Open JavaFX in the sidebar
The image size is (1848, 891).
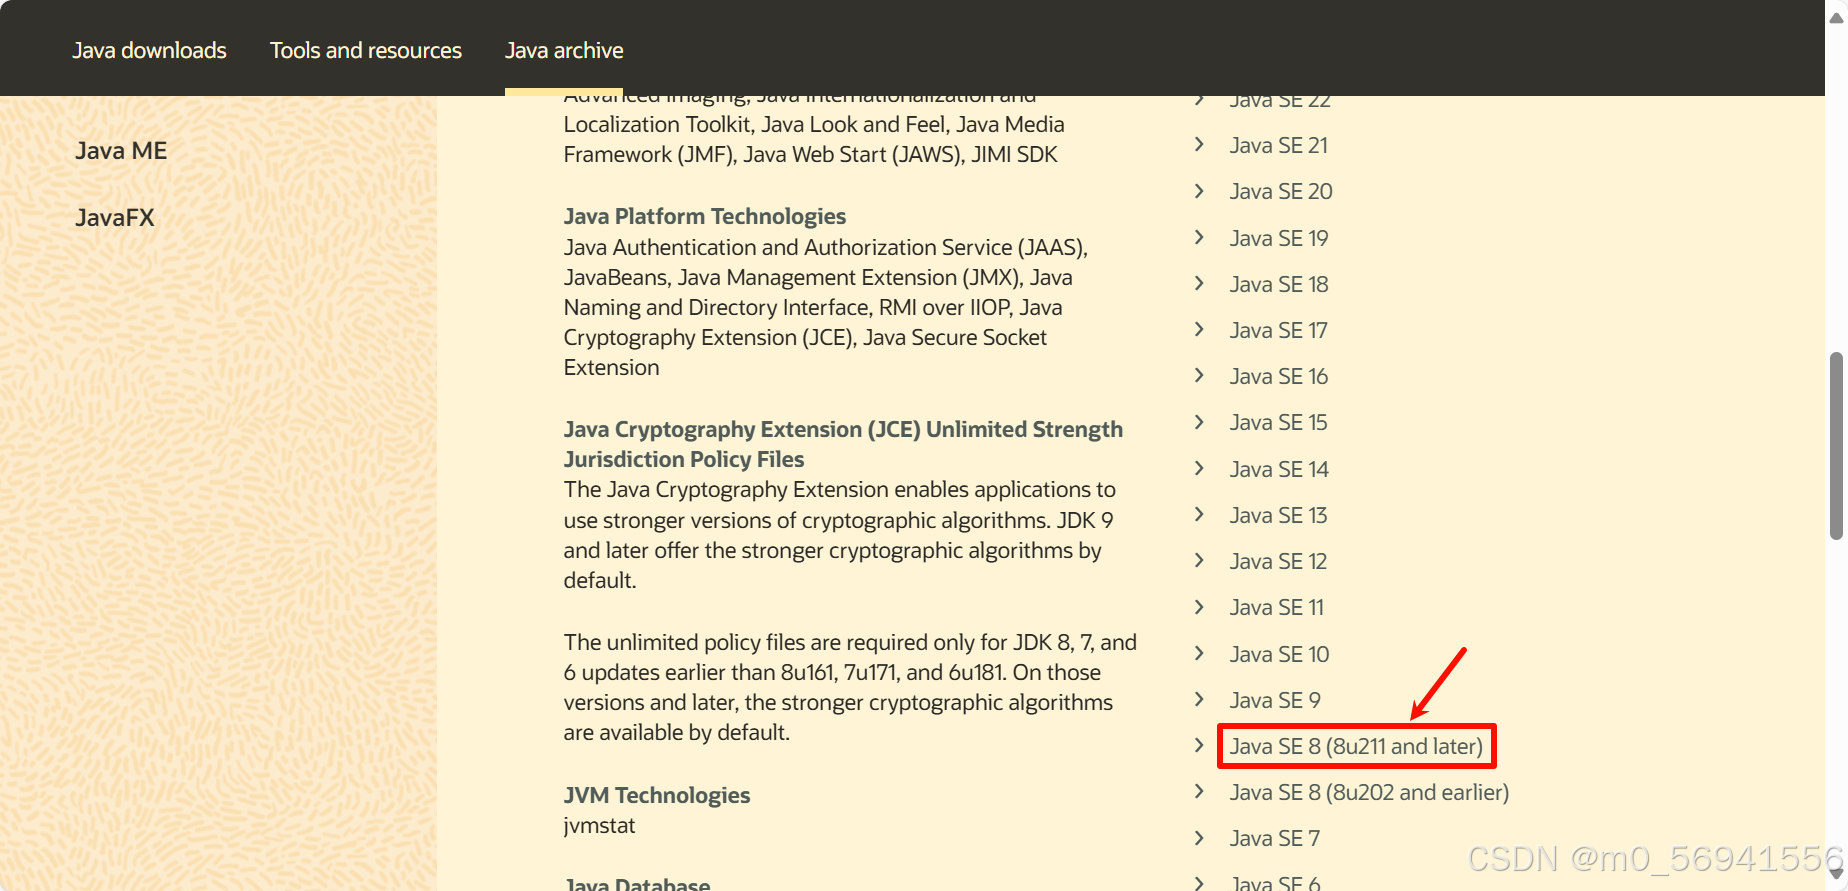click(115, 218)
